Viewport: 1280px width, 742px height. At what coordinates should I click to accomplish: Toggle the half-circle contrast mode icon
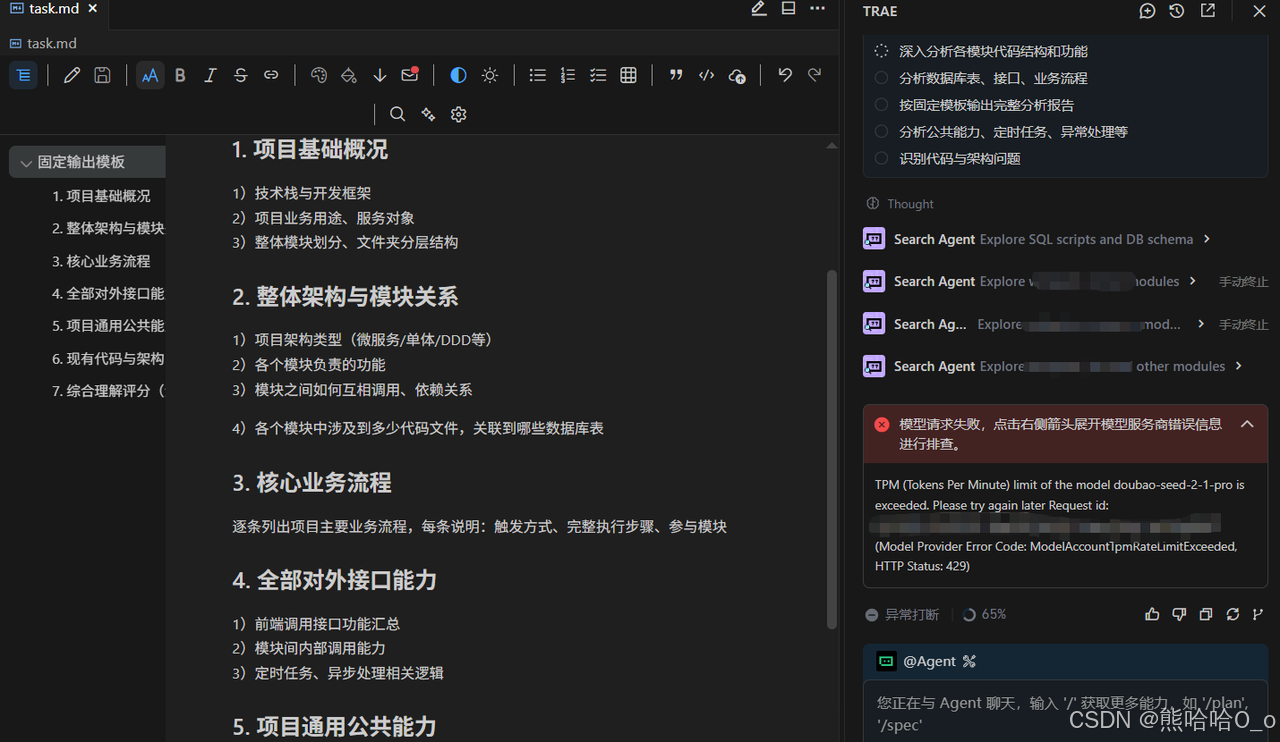click(458, 75)
